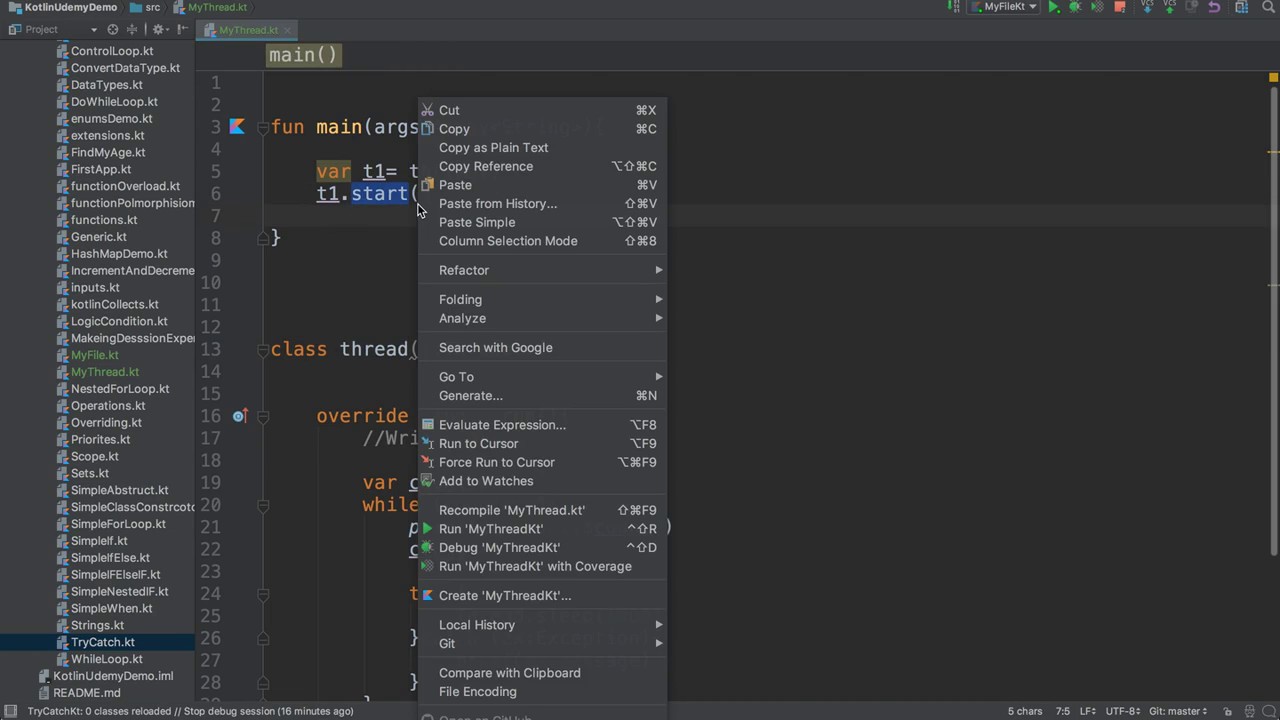This screenshot has height=720, width=1280.
Task: Expand the Refactor submenu
Action: 541,270
